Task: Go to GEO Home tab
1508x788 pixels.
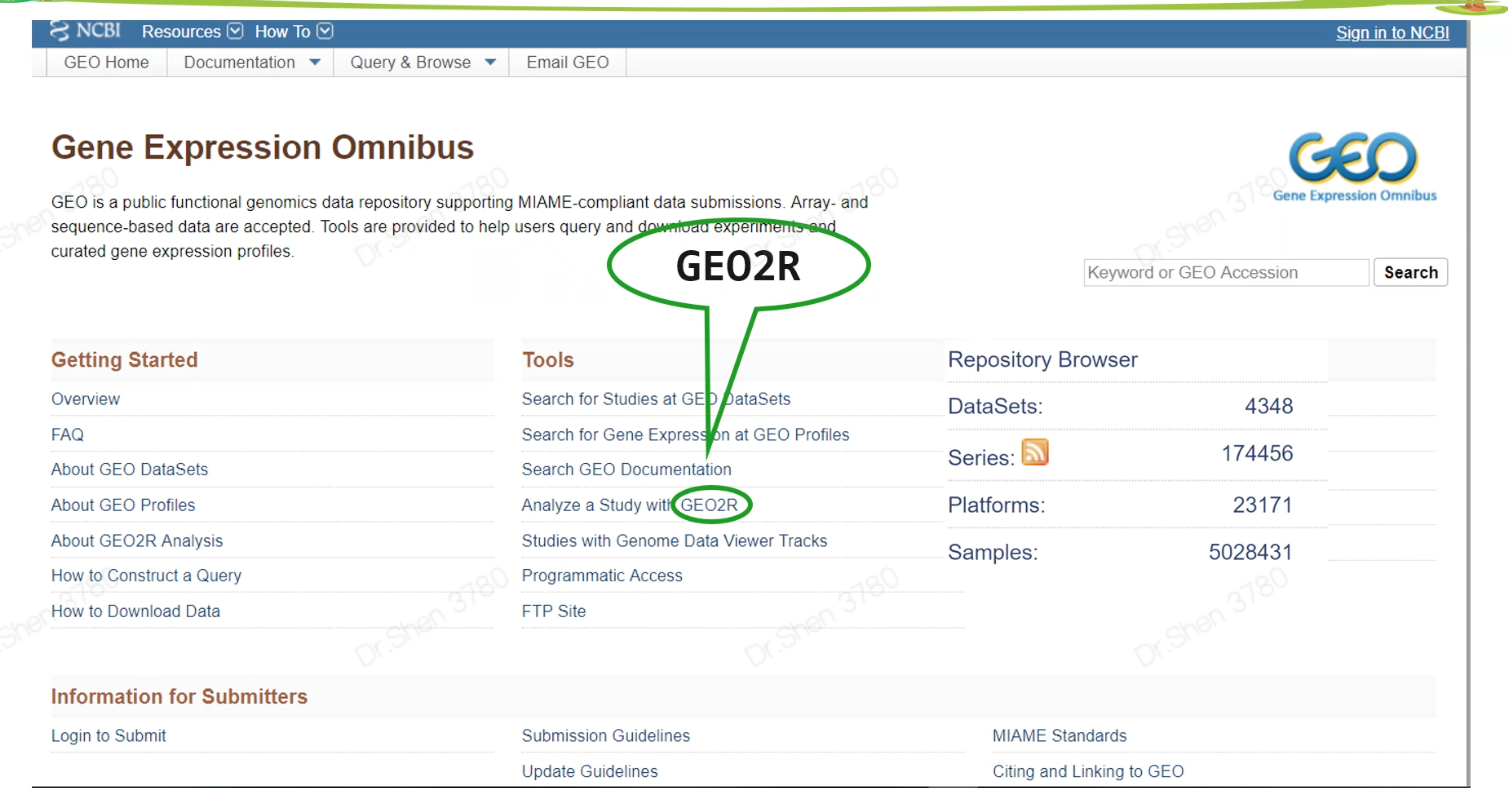Action: [106, 62]
